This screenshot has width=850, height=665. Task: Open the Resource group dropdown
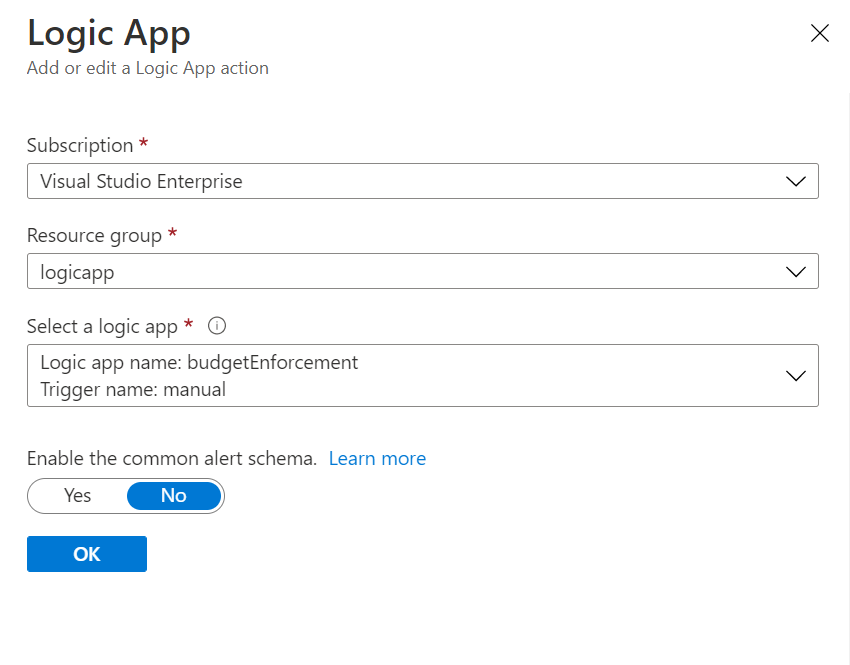pos(422,271)
